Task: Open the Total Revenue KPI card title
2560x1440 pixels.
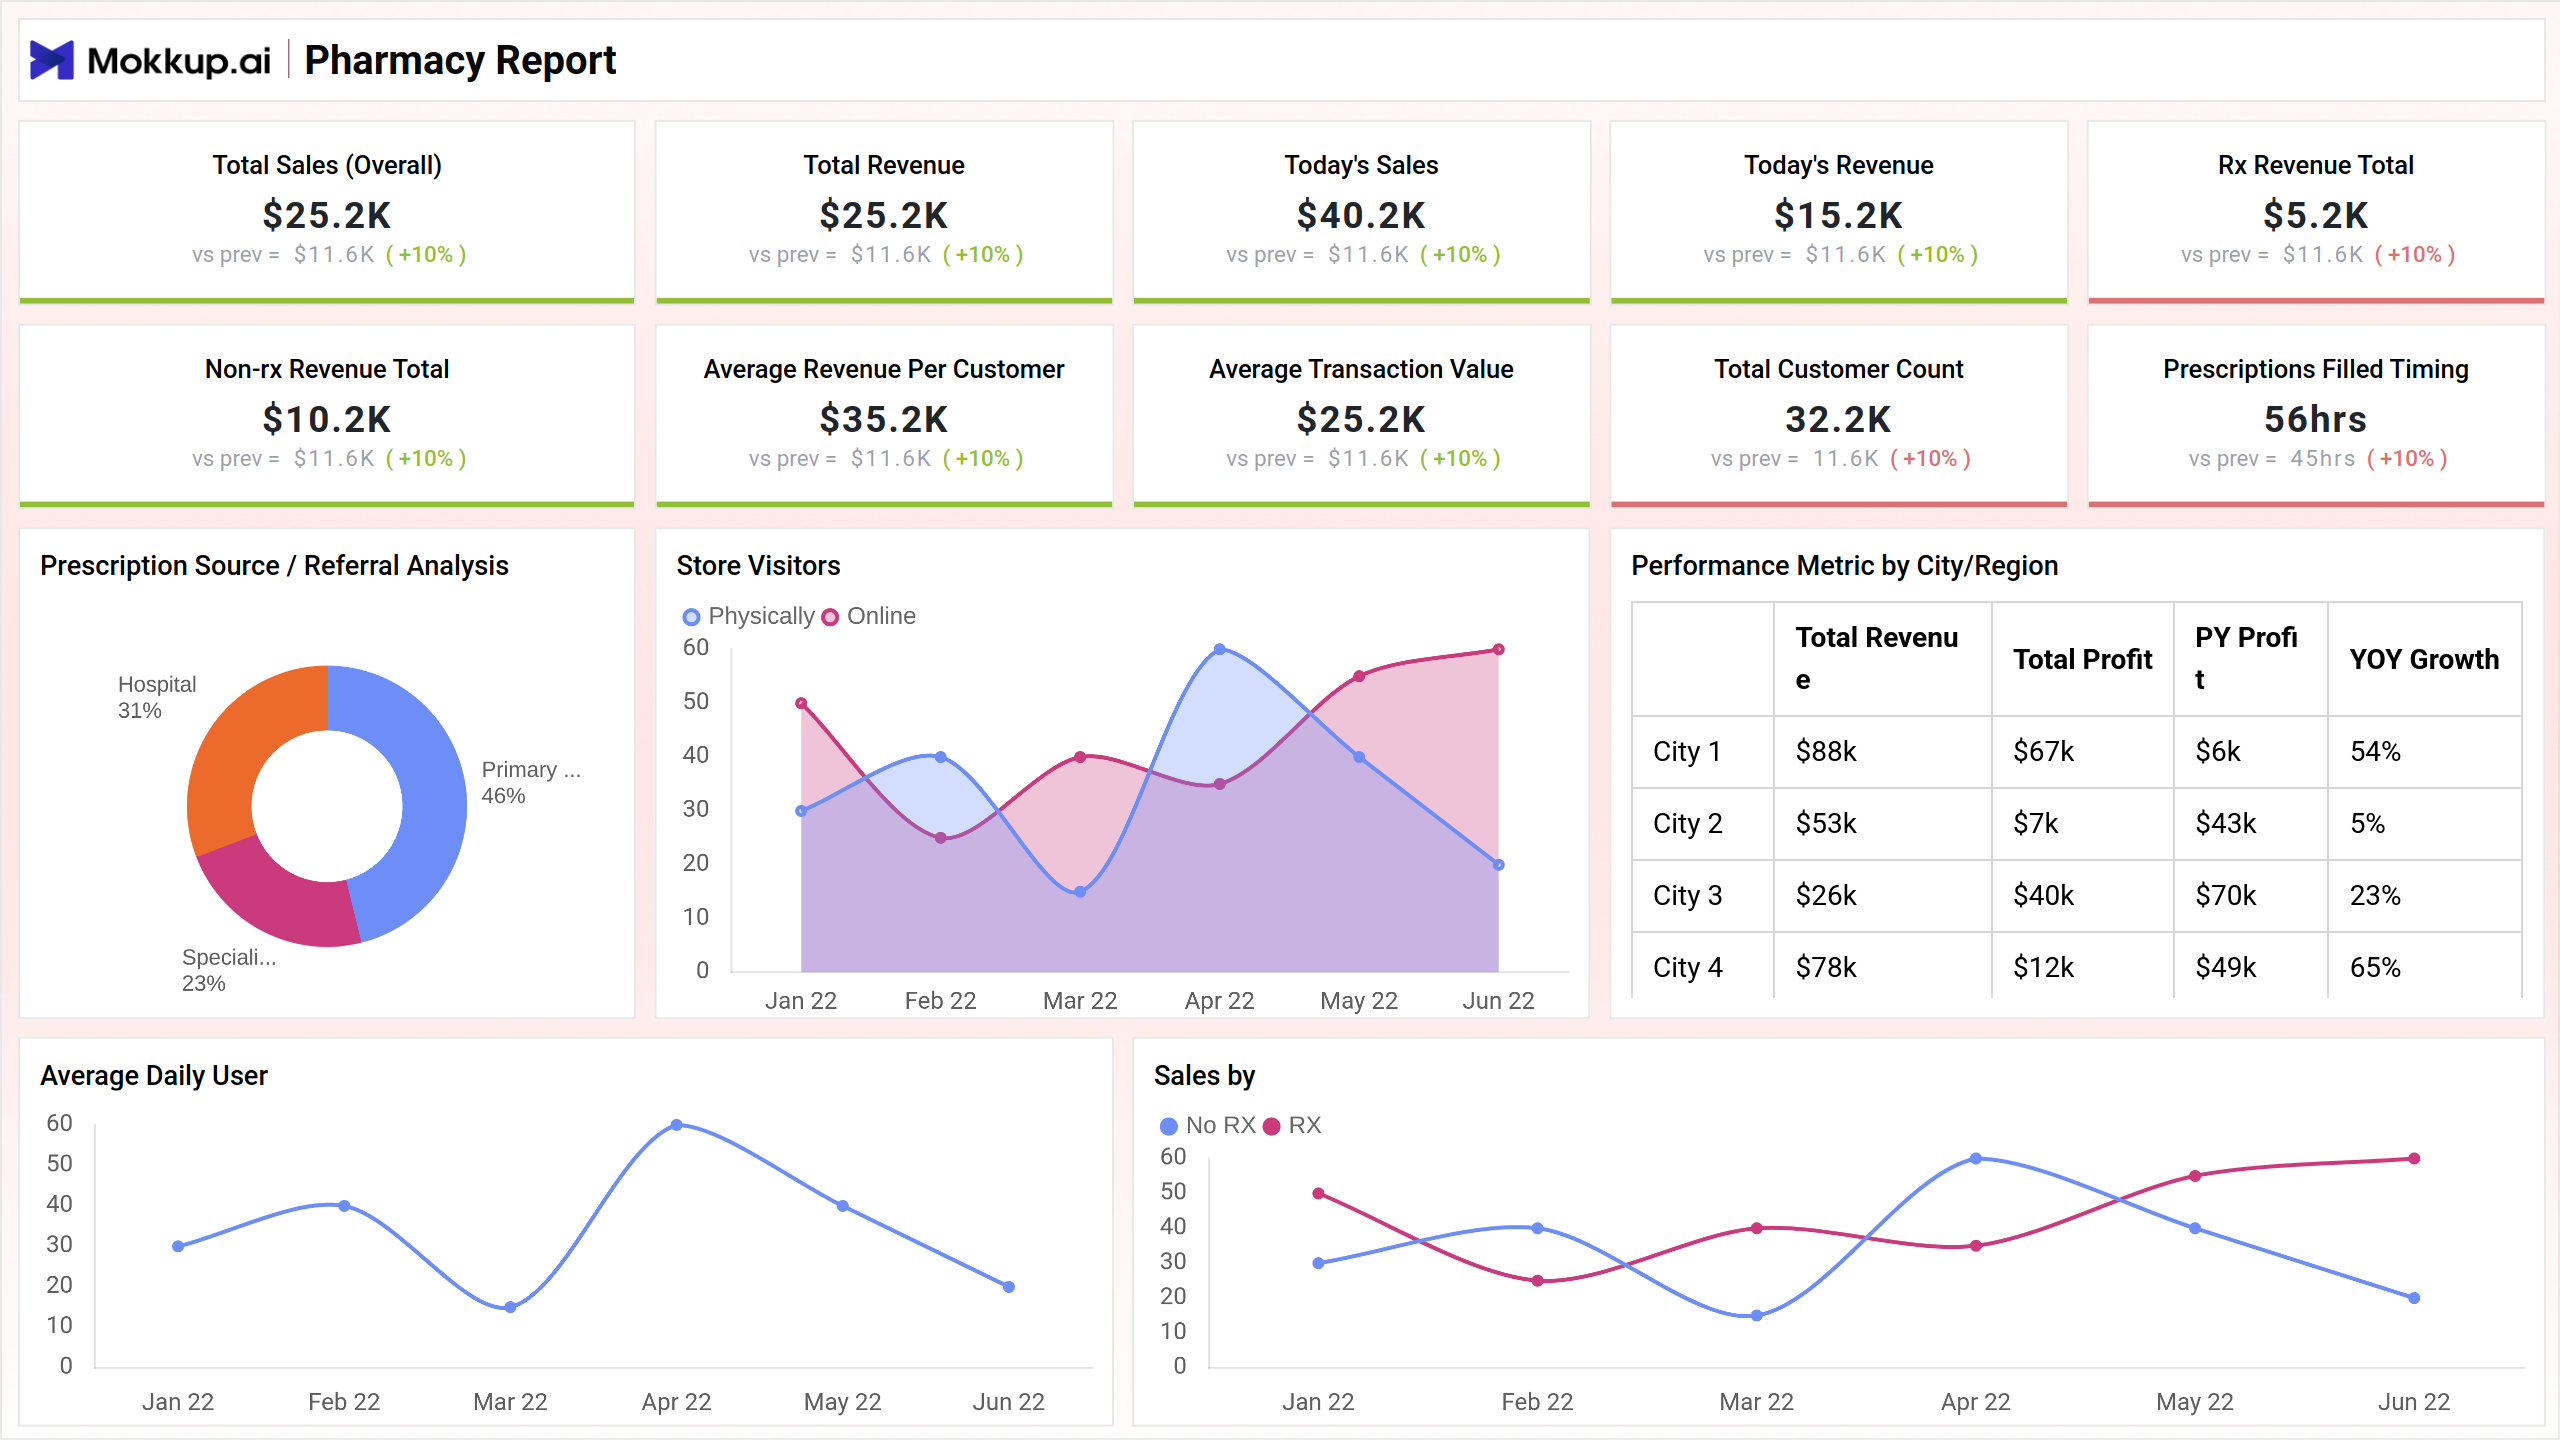Action: pos(884,165)
